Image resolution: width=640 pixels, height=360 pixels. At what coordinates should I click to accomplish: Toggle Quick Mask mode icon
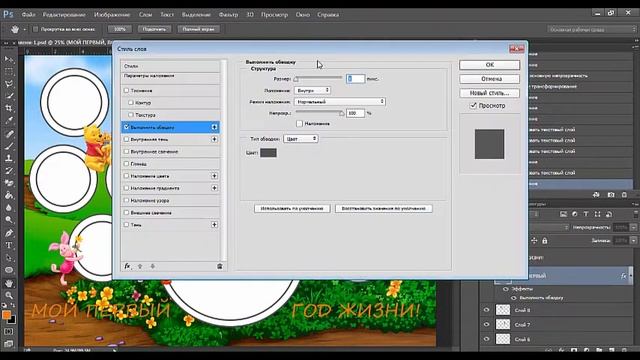tap(9, 332)
